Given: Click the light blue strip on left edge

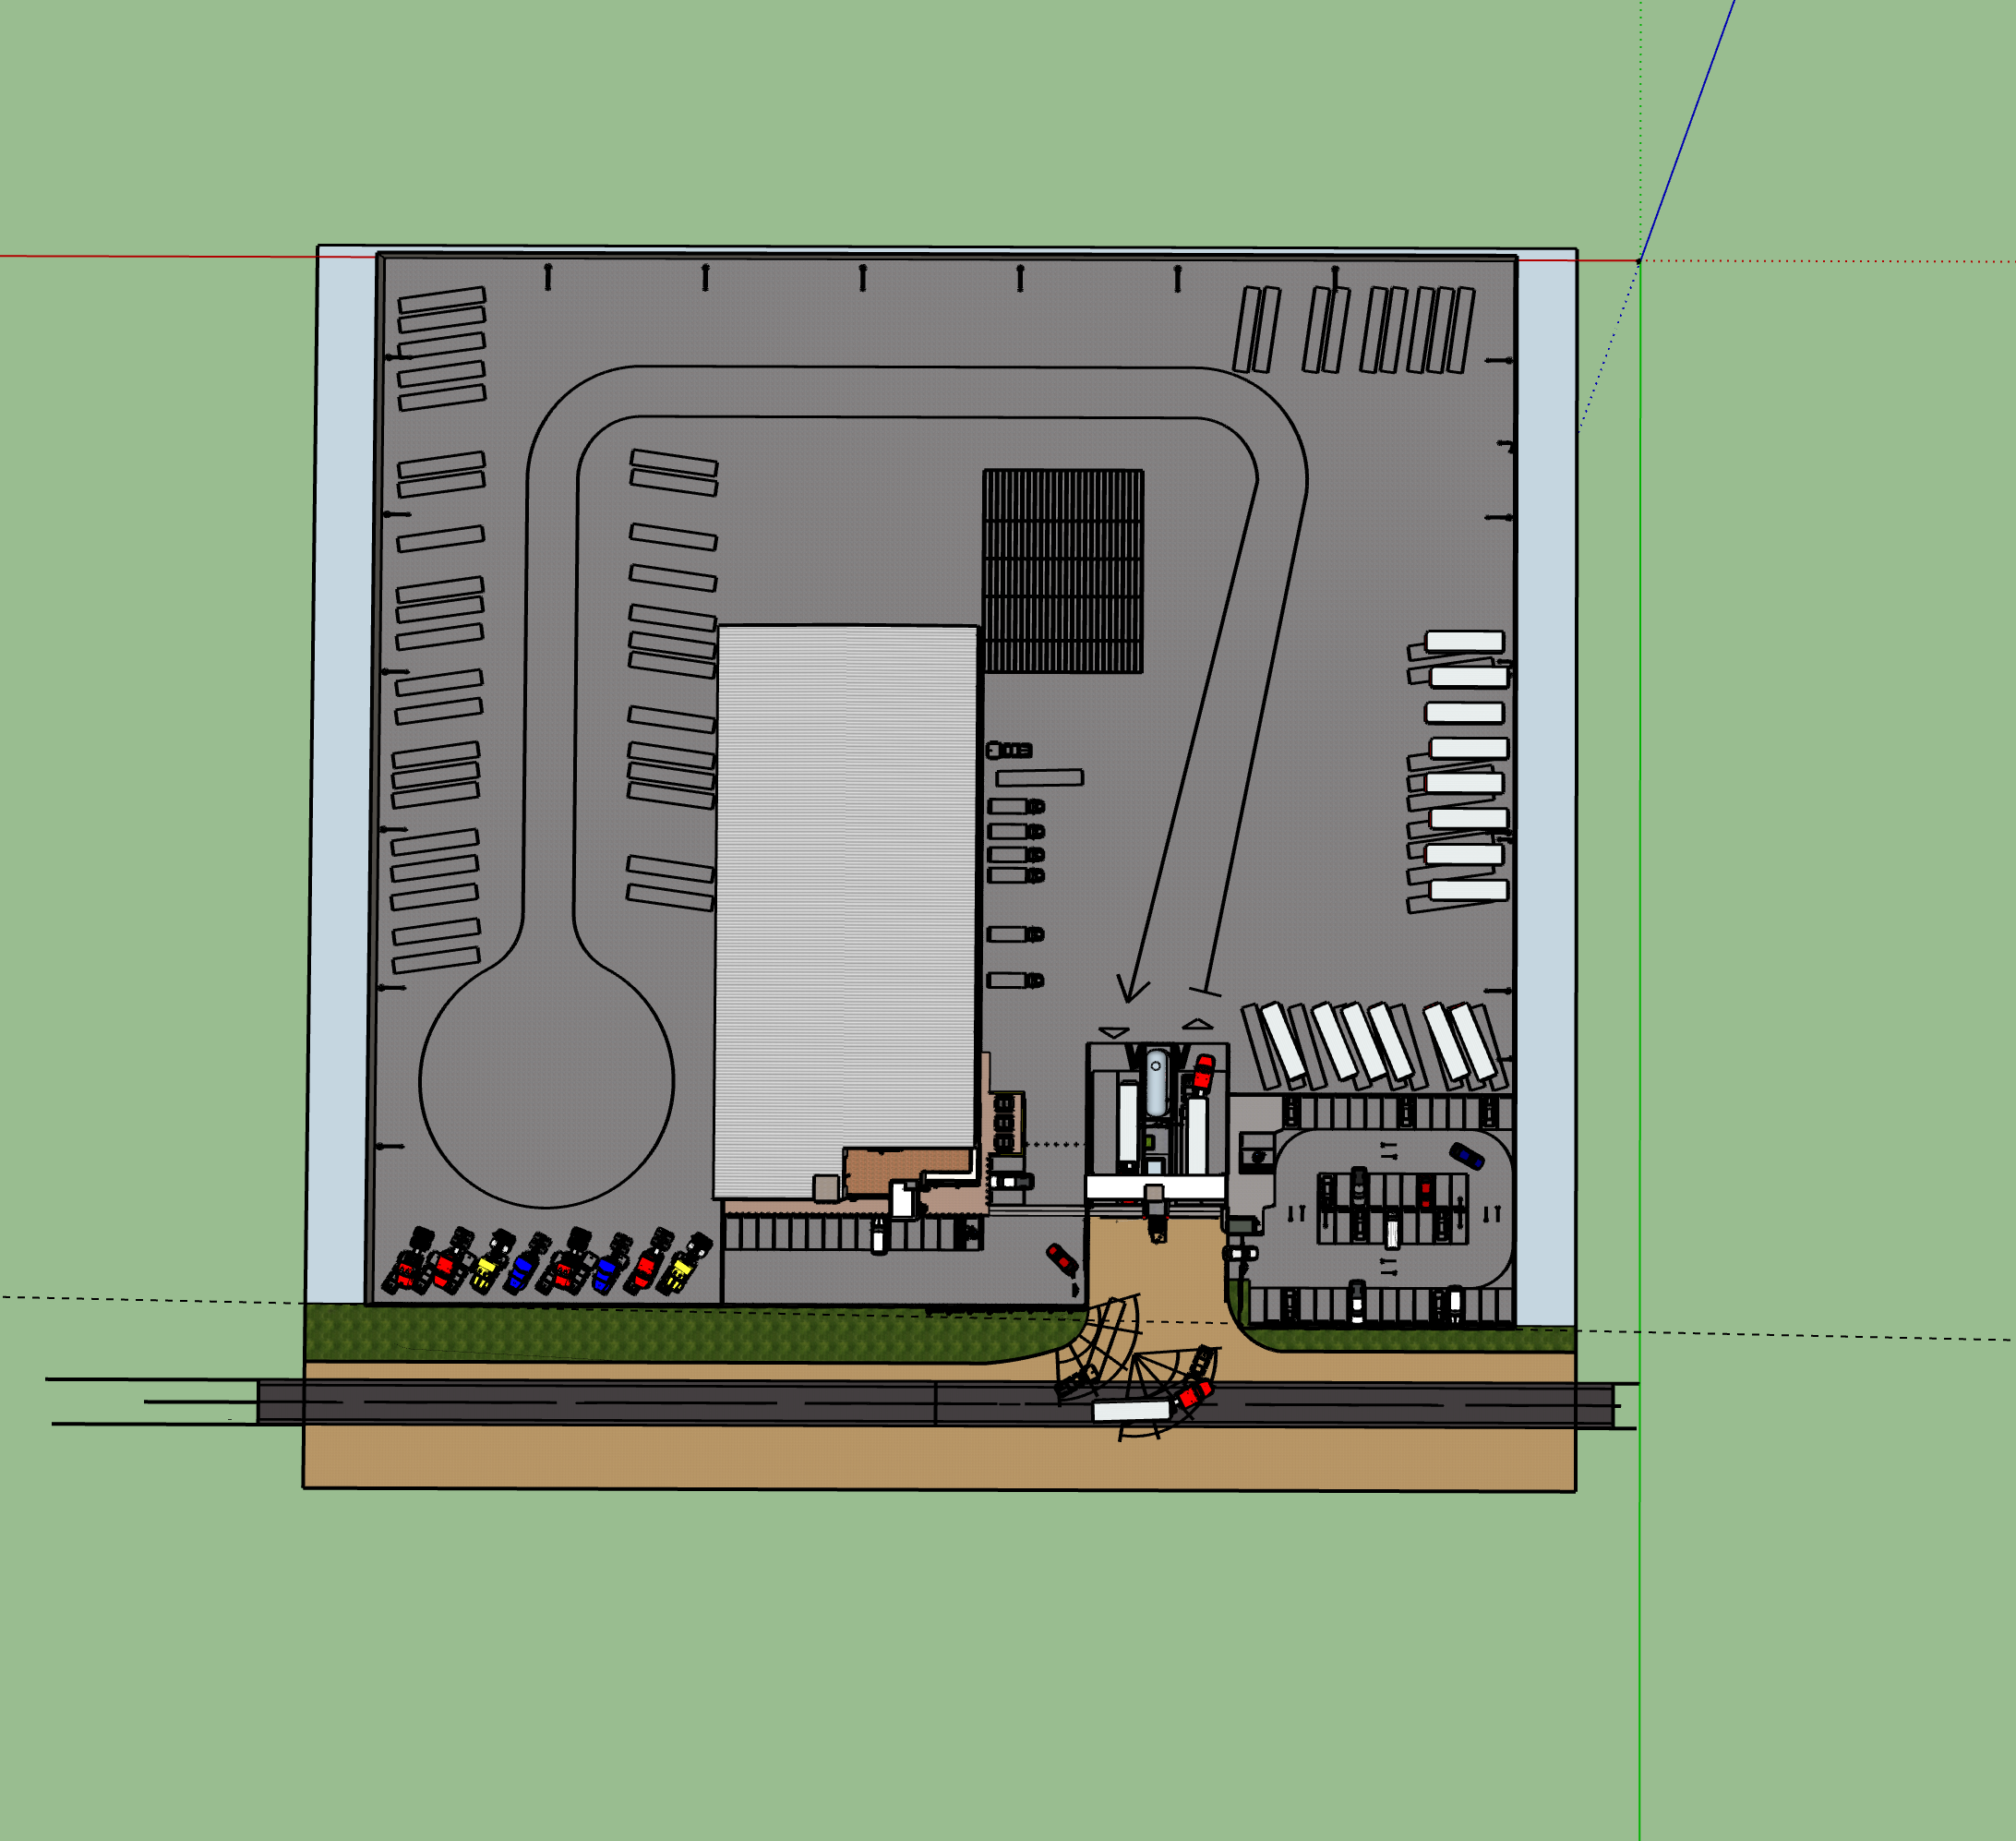Looking at the screenshot, I should [x=340, y=776].
